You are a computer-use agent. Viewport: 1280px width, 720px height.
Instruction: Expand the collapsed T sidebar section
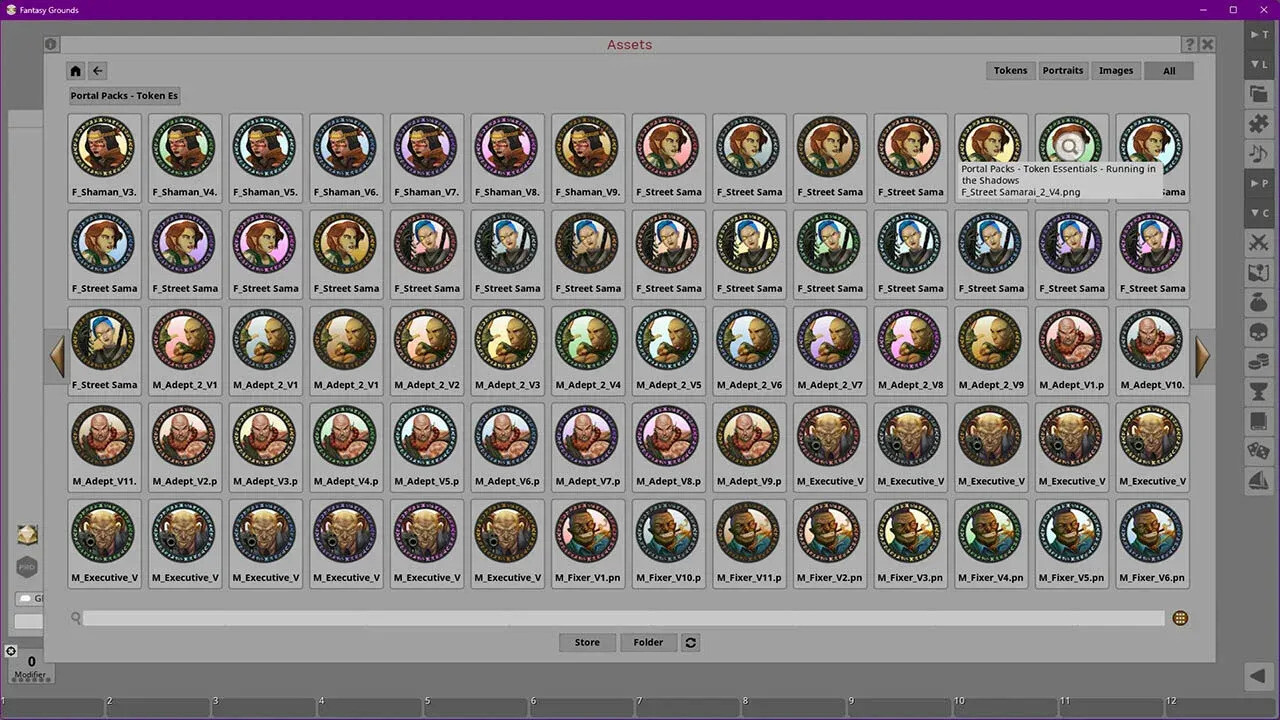point(1258,34)
